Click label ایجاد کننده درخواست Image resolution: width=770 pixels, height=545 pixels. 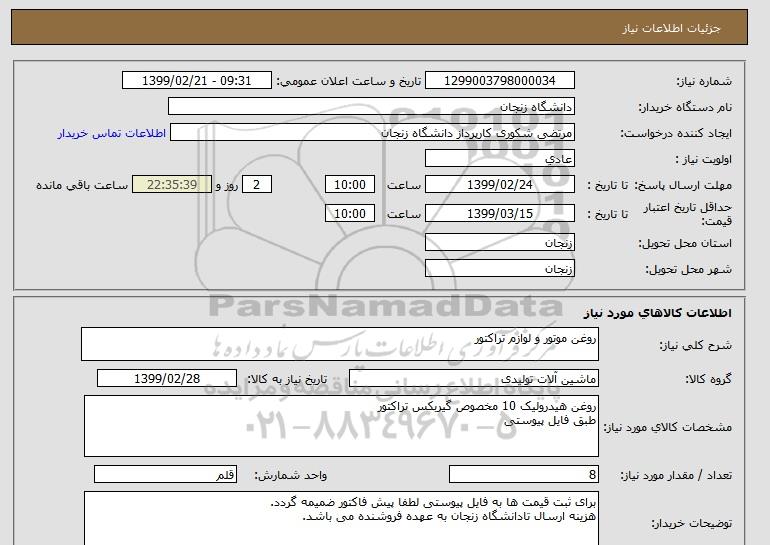point(676,134)
